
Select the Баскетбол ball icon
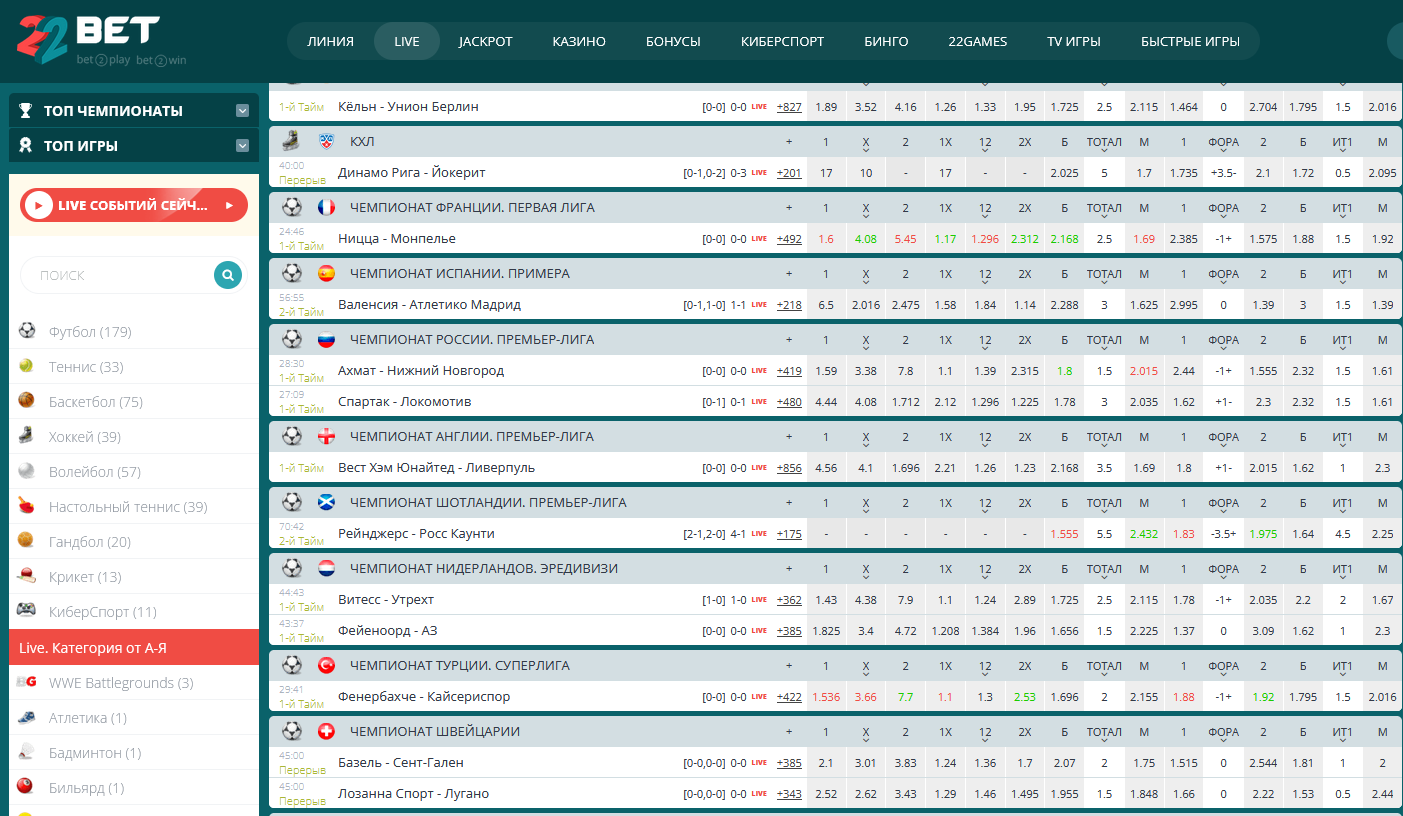coord(26,401)
